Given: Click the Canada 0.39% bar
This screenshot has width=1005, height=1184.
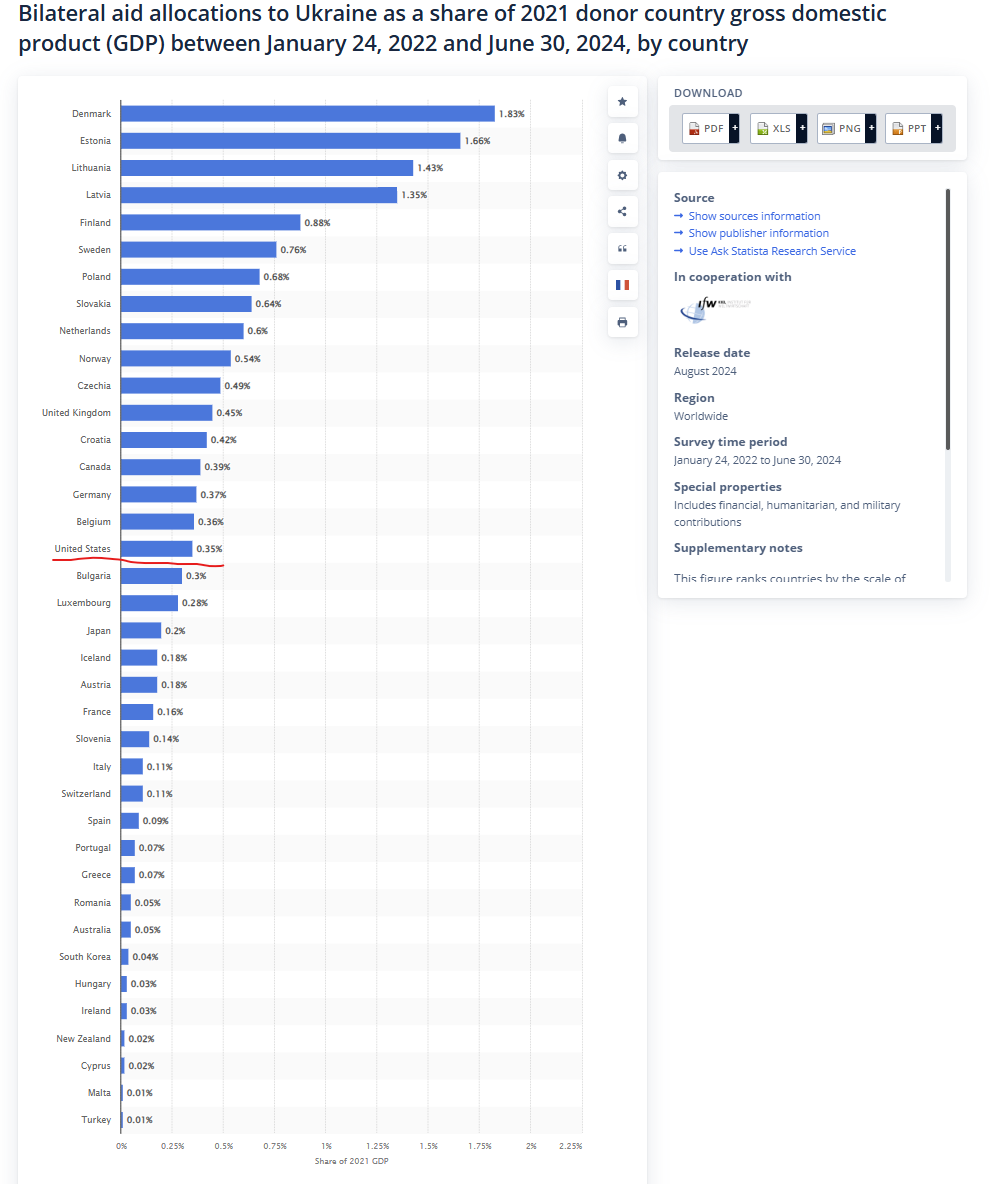Looking at the screenshot, I should pyautogui.click(x=161, y=467).
